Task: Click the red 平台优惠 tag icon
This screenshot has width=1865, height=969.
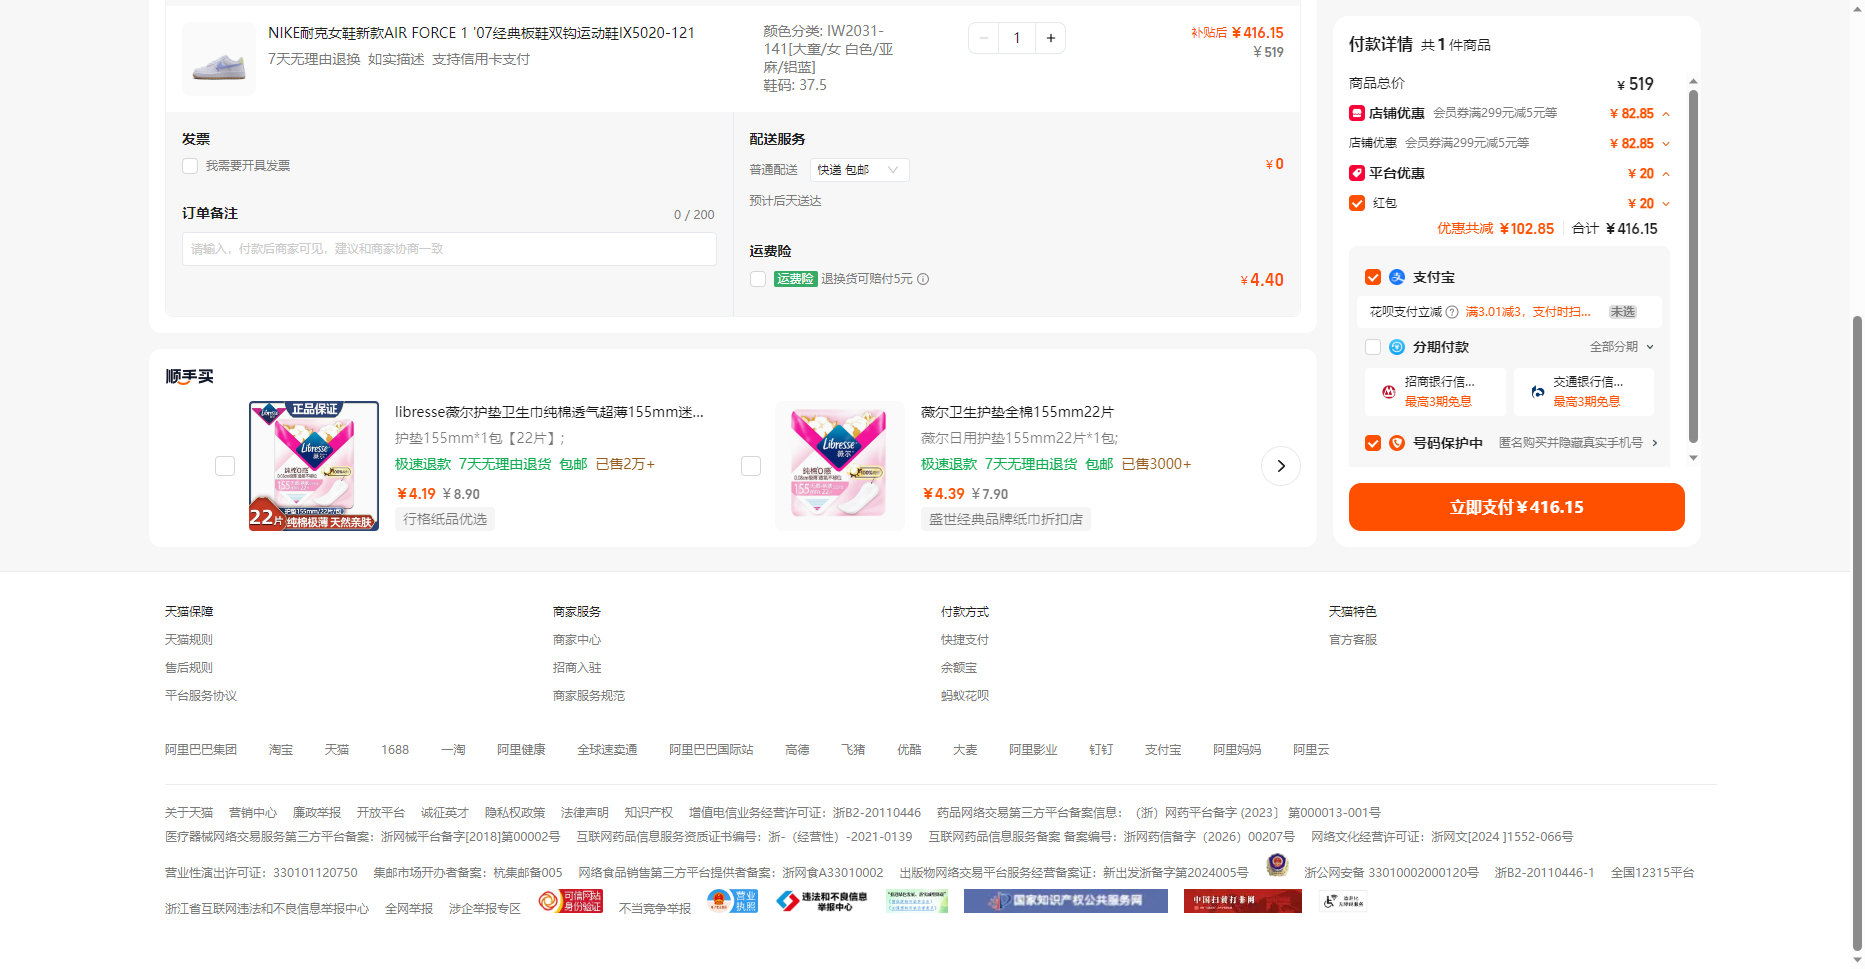Action: click(x=1357, y=173)
